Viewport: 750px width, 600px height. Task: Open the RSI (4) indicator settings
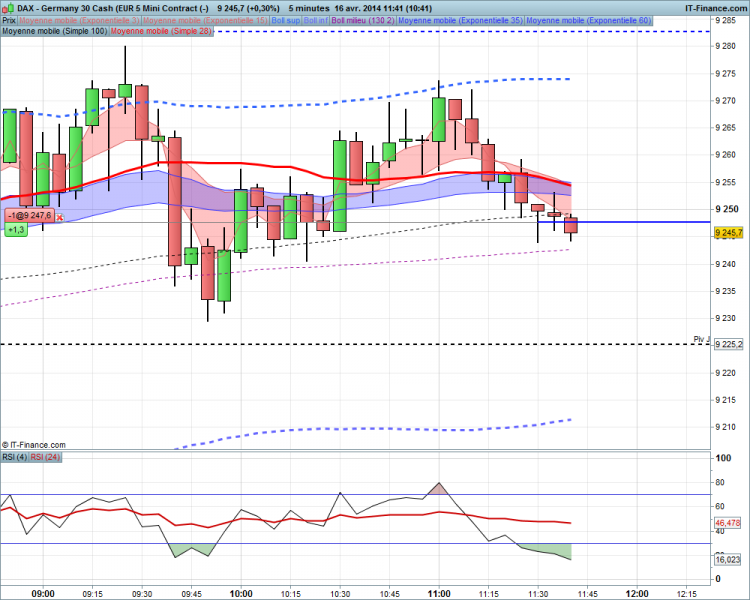pos(15,457)
